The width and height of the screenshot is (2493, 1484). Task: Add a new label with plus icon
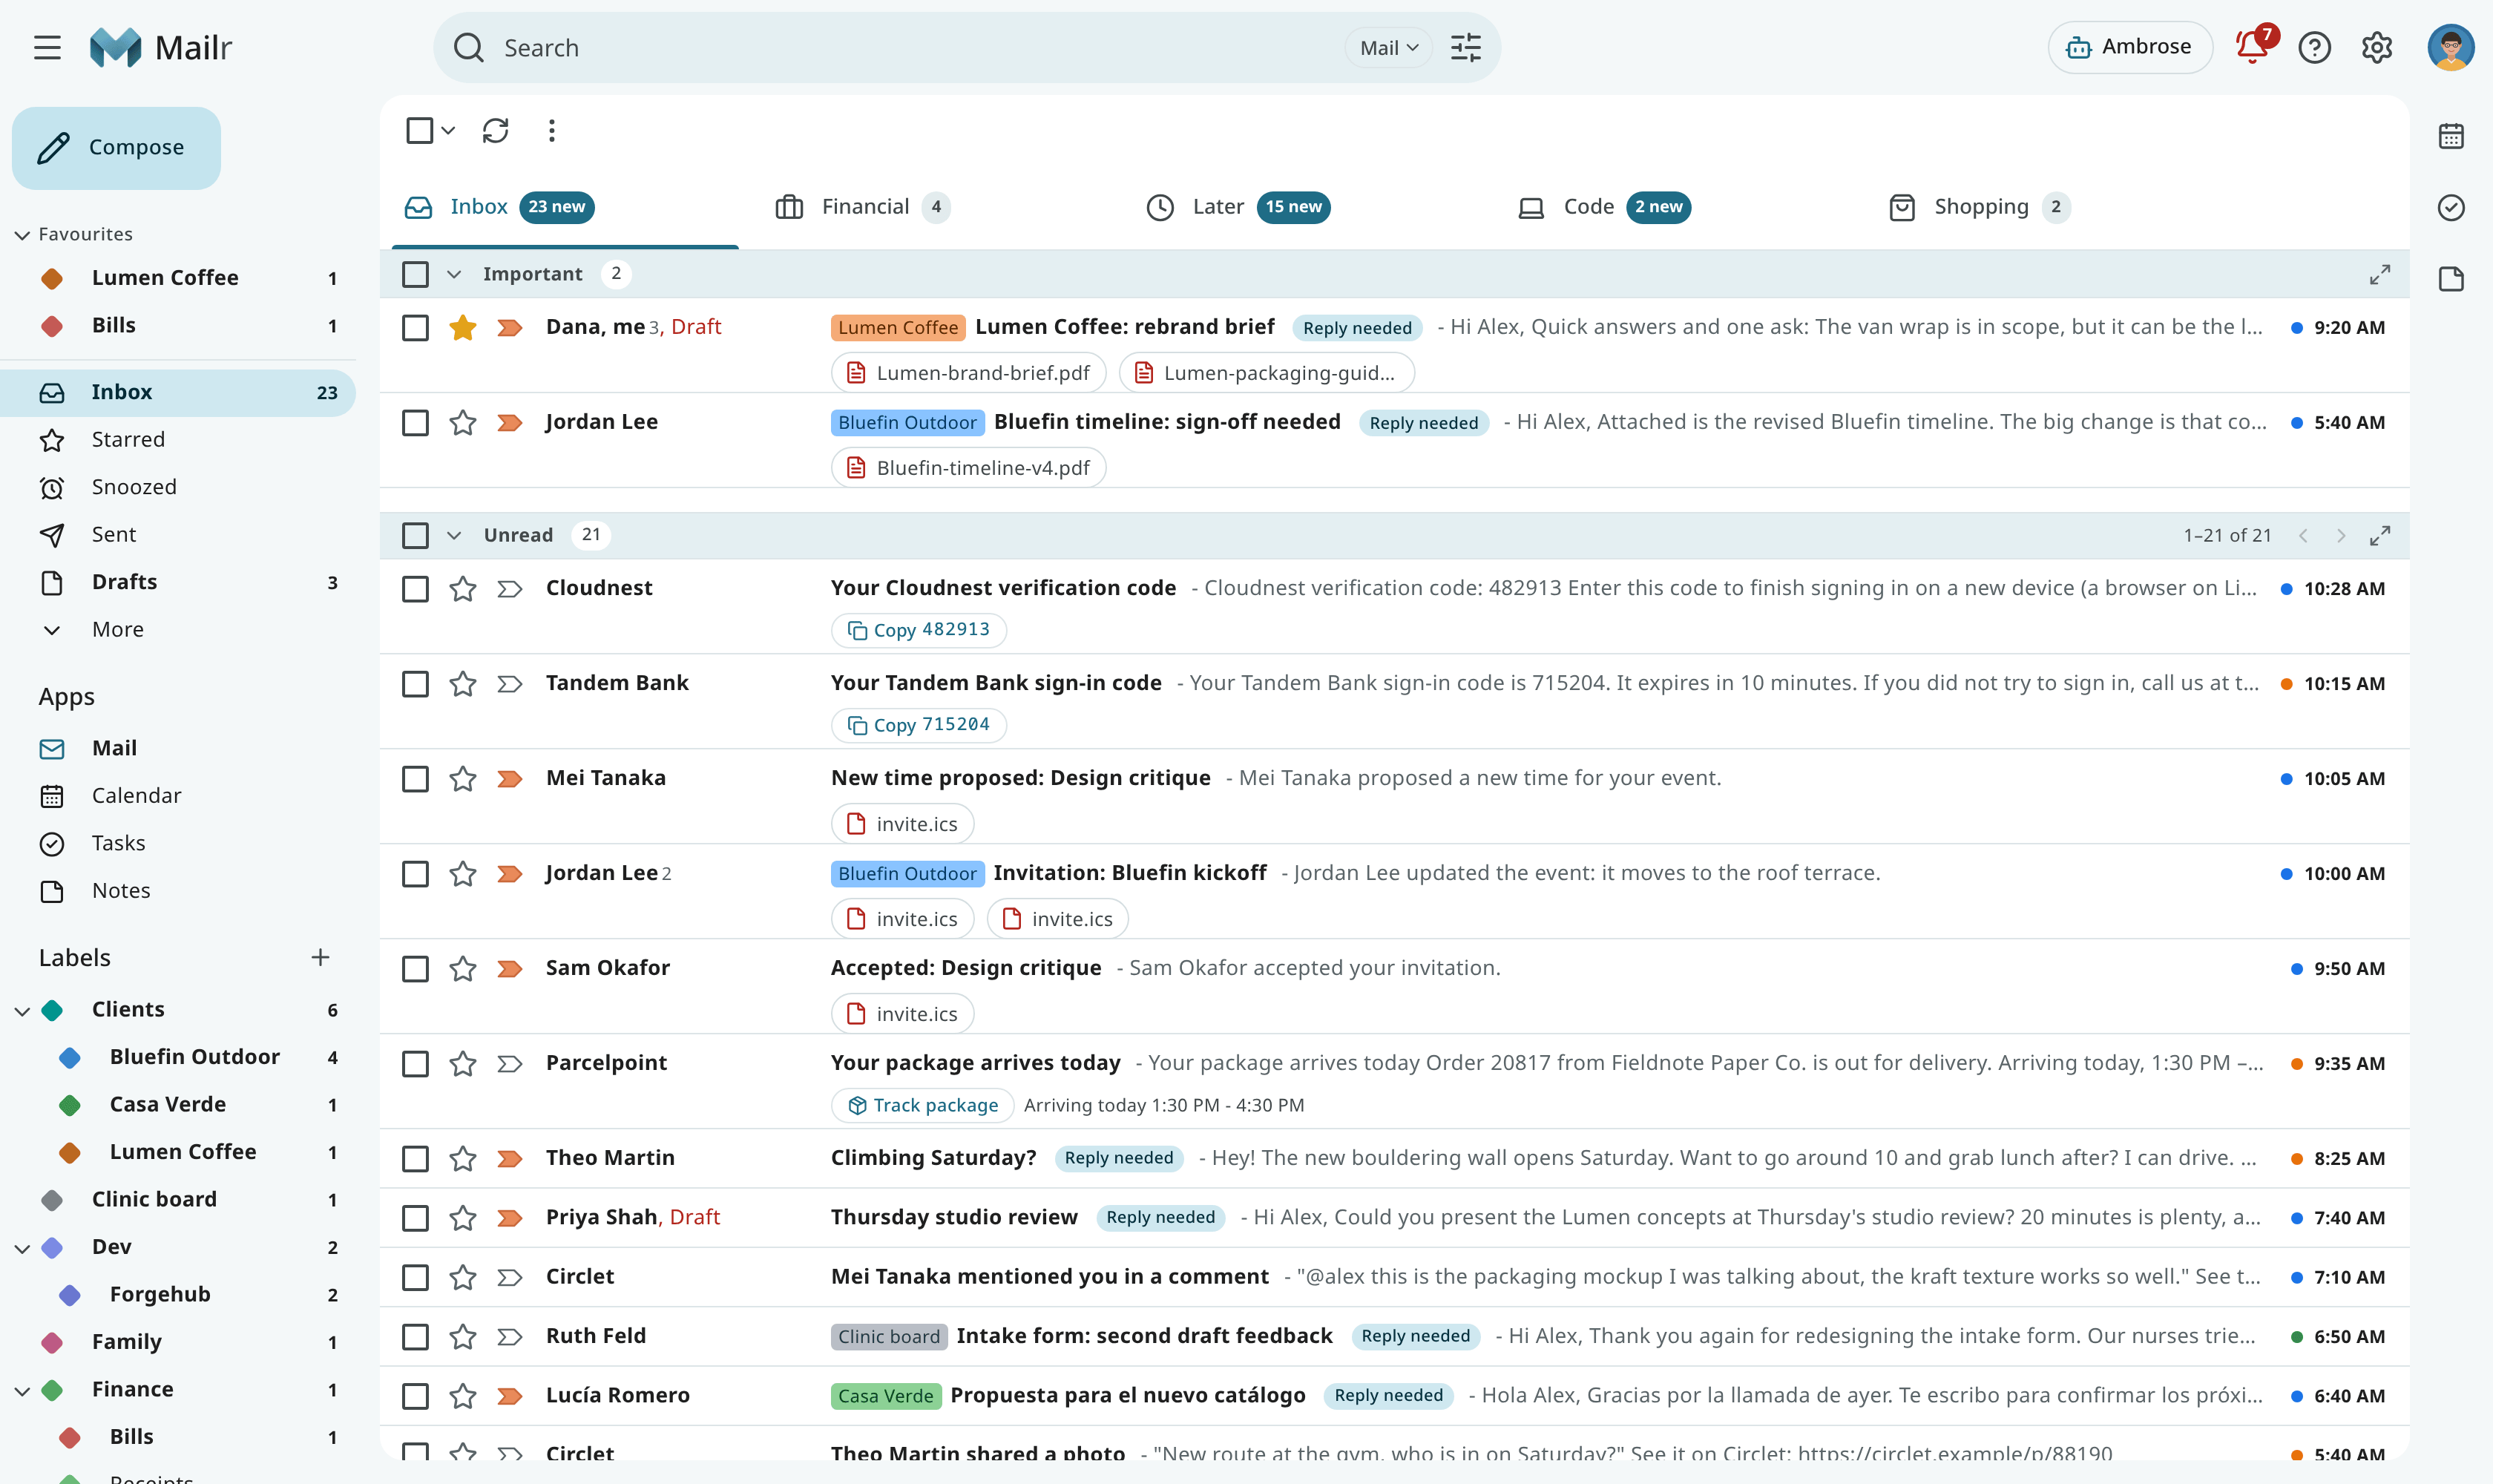320,957
